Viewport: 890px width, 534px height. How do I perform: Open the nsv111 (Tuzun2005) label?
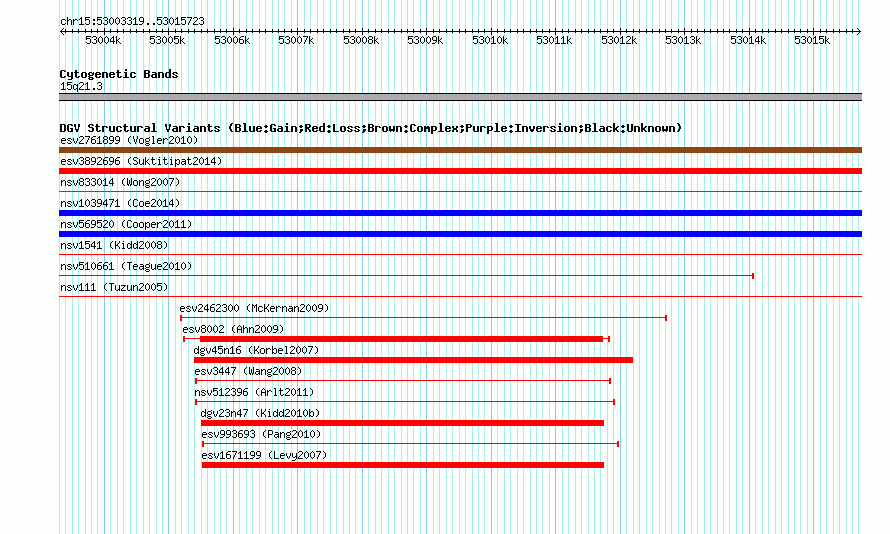(114, 287)
